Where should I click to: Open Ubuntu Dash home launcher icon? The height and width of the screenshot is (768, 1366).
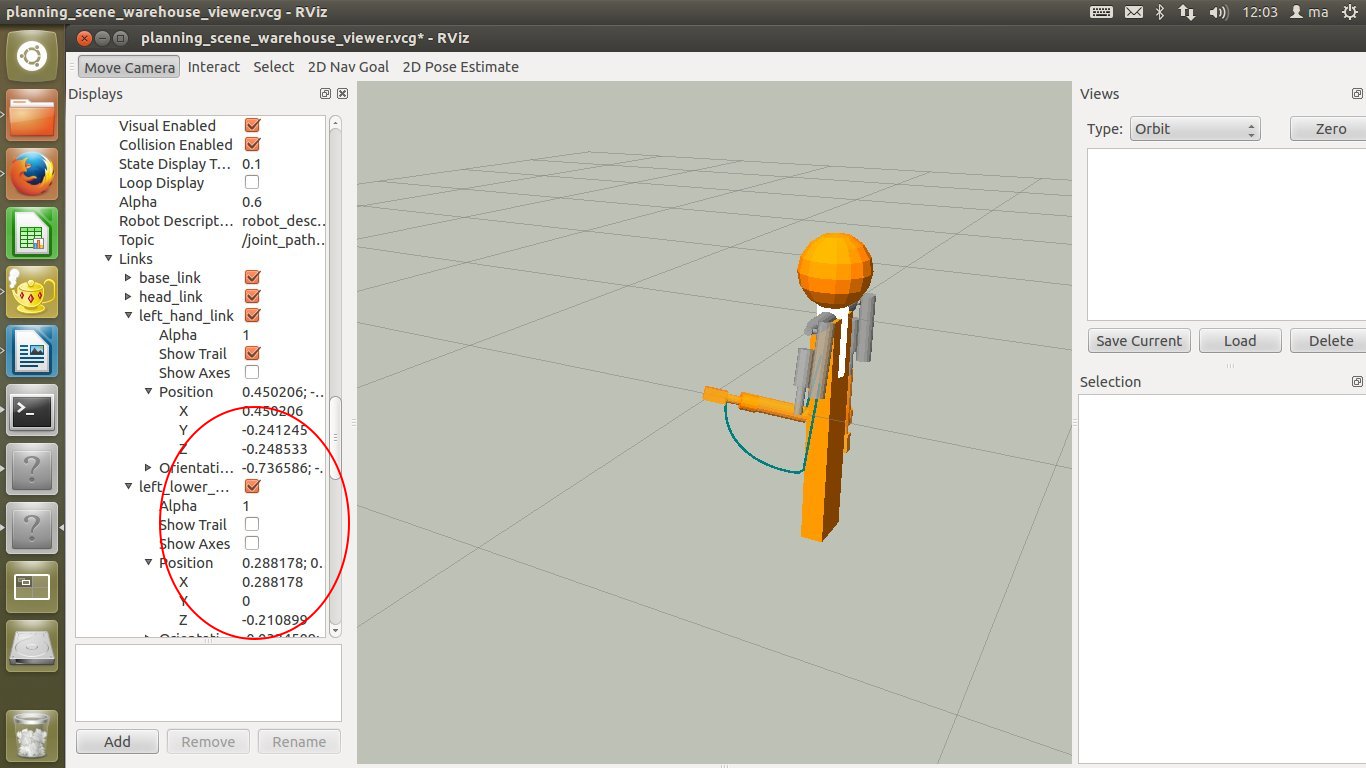coord(32,56)
